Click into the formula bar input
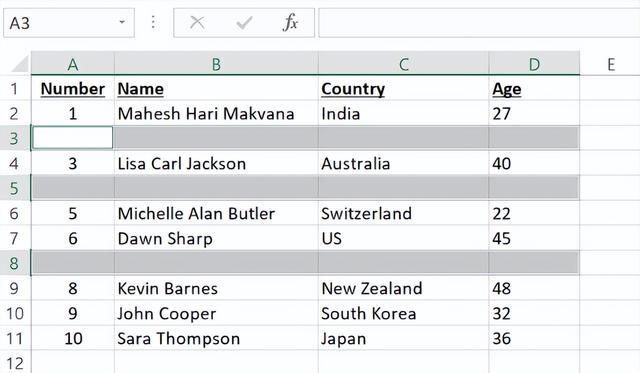Image resolution: width=640 pixels, height=373 pixels. point(479,23)
